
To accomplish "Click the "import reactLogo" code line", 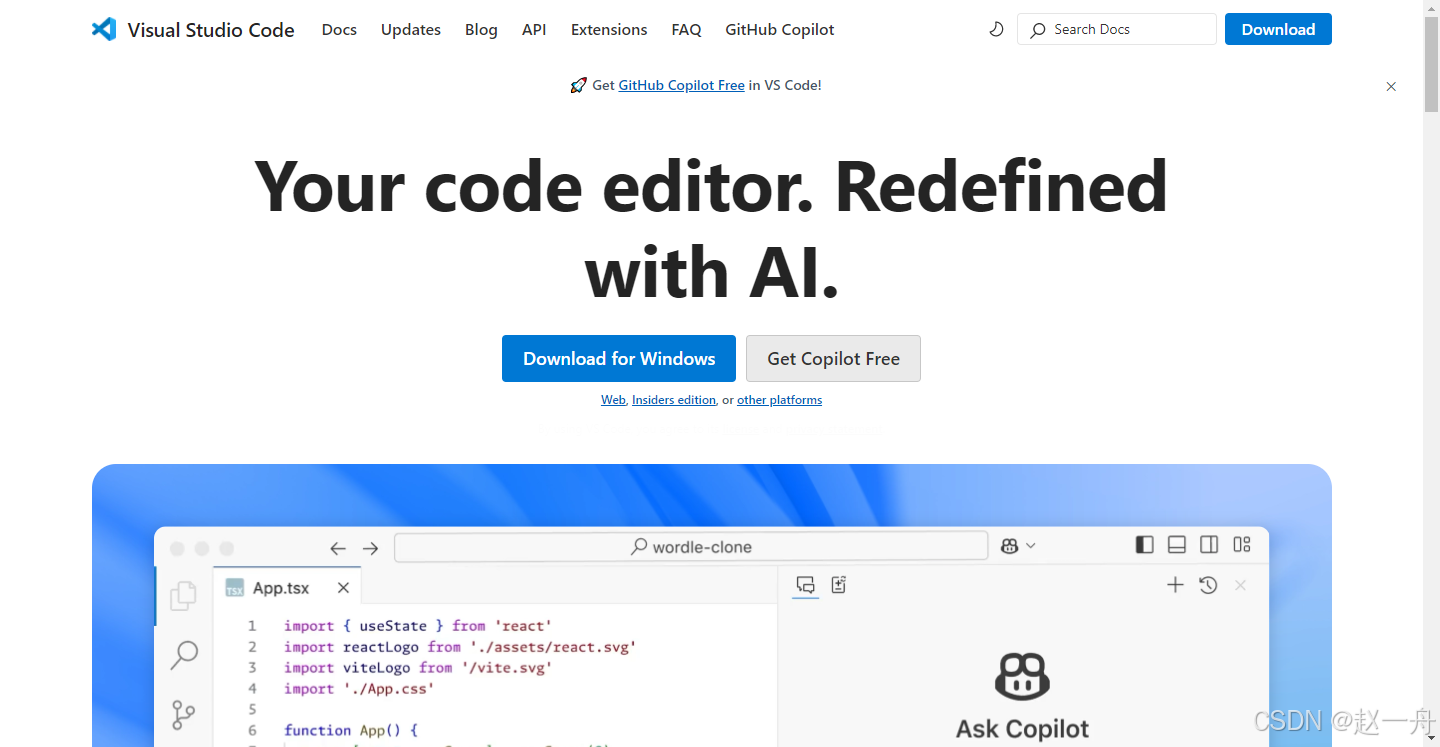I will 460,647.
